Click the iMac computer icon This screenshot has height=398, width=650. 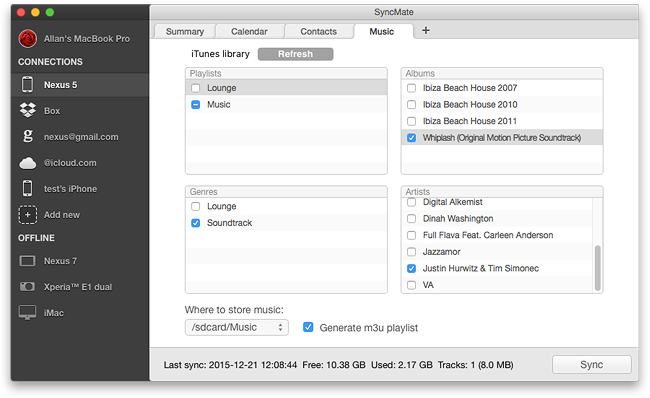click(x=27, y=313)
